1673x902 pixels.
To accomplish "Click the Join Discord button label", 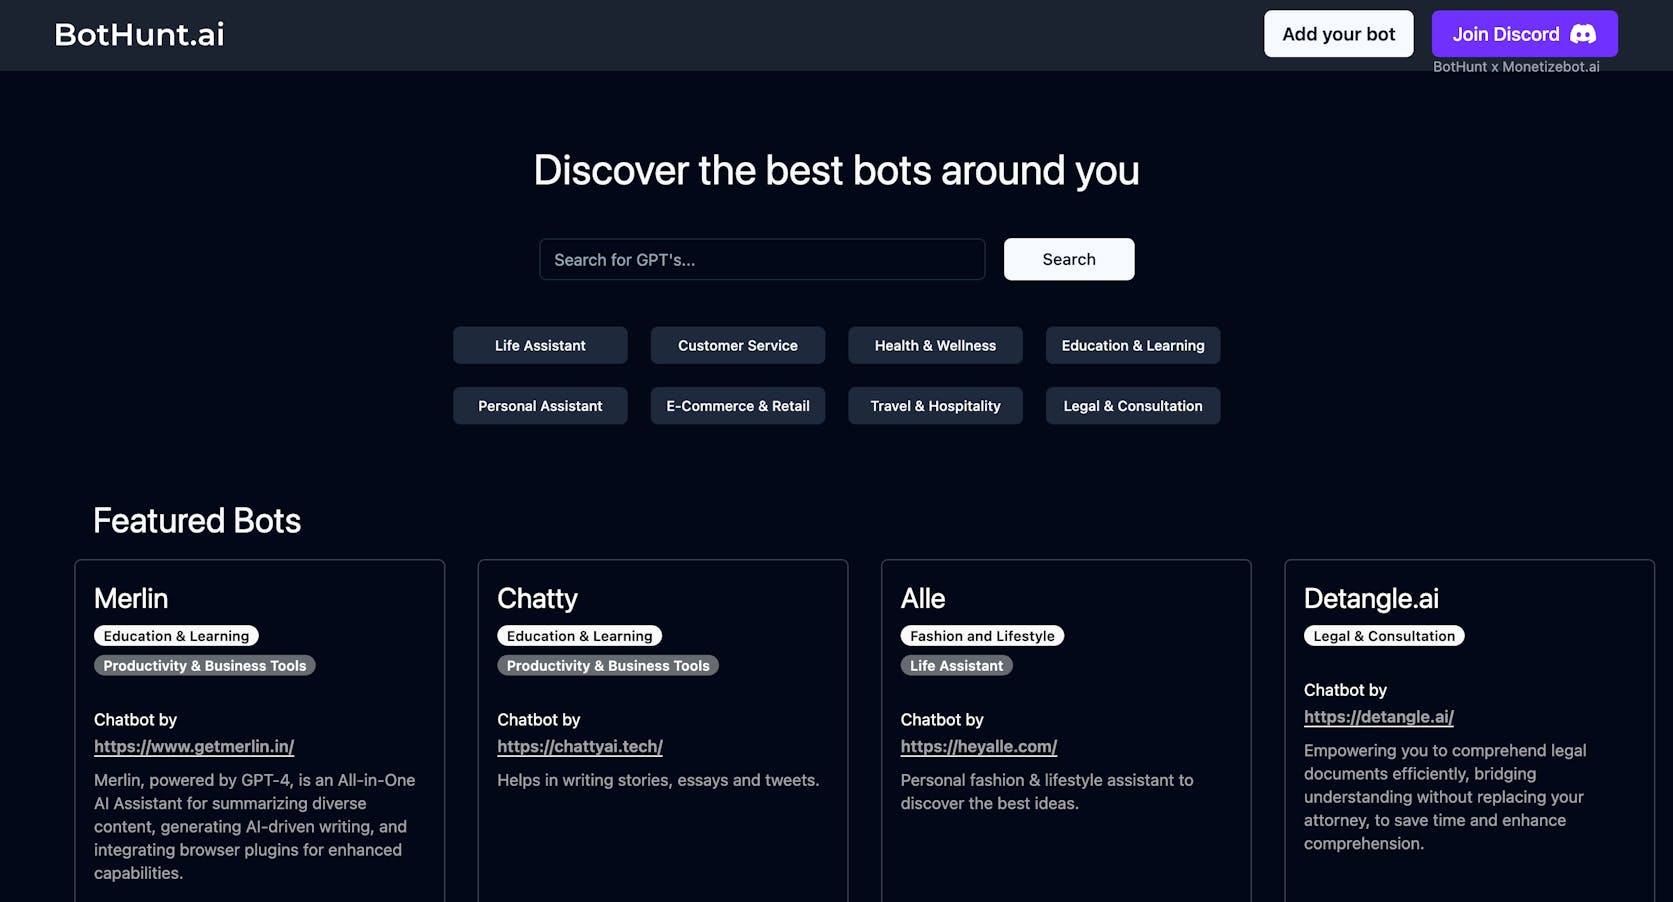I will click(1505, 34).
